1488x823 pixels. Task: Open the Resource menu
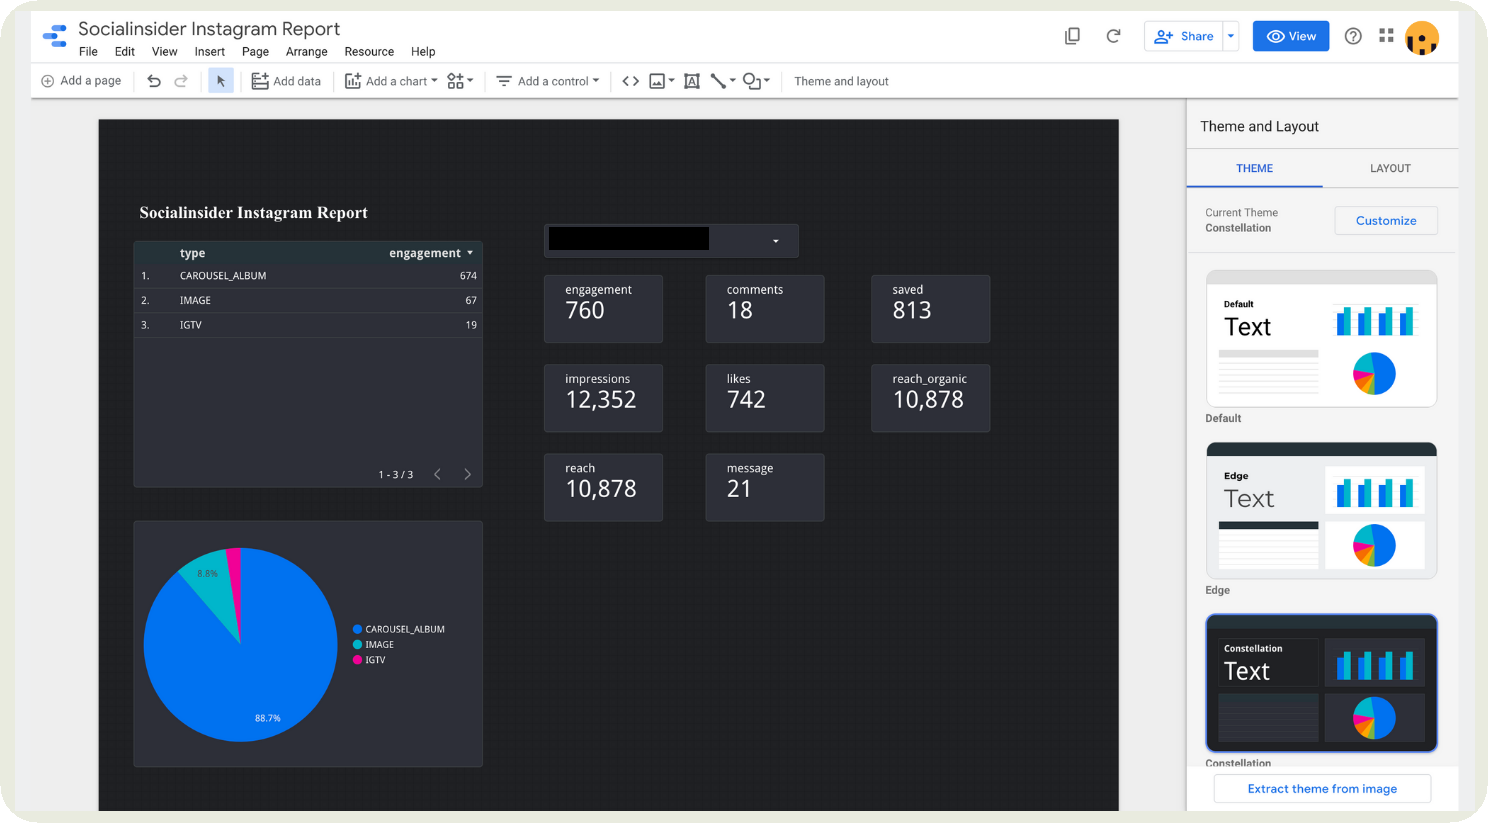pos(369,52)
